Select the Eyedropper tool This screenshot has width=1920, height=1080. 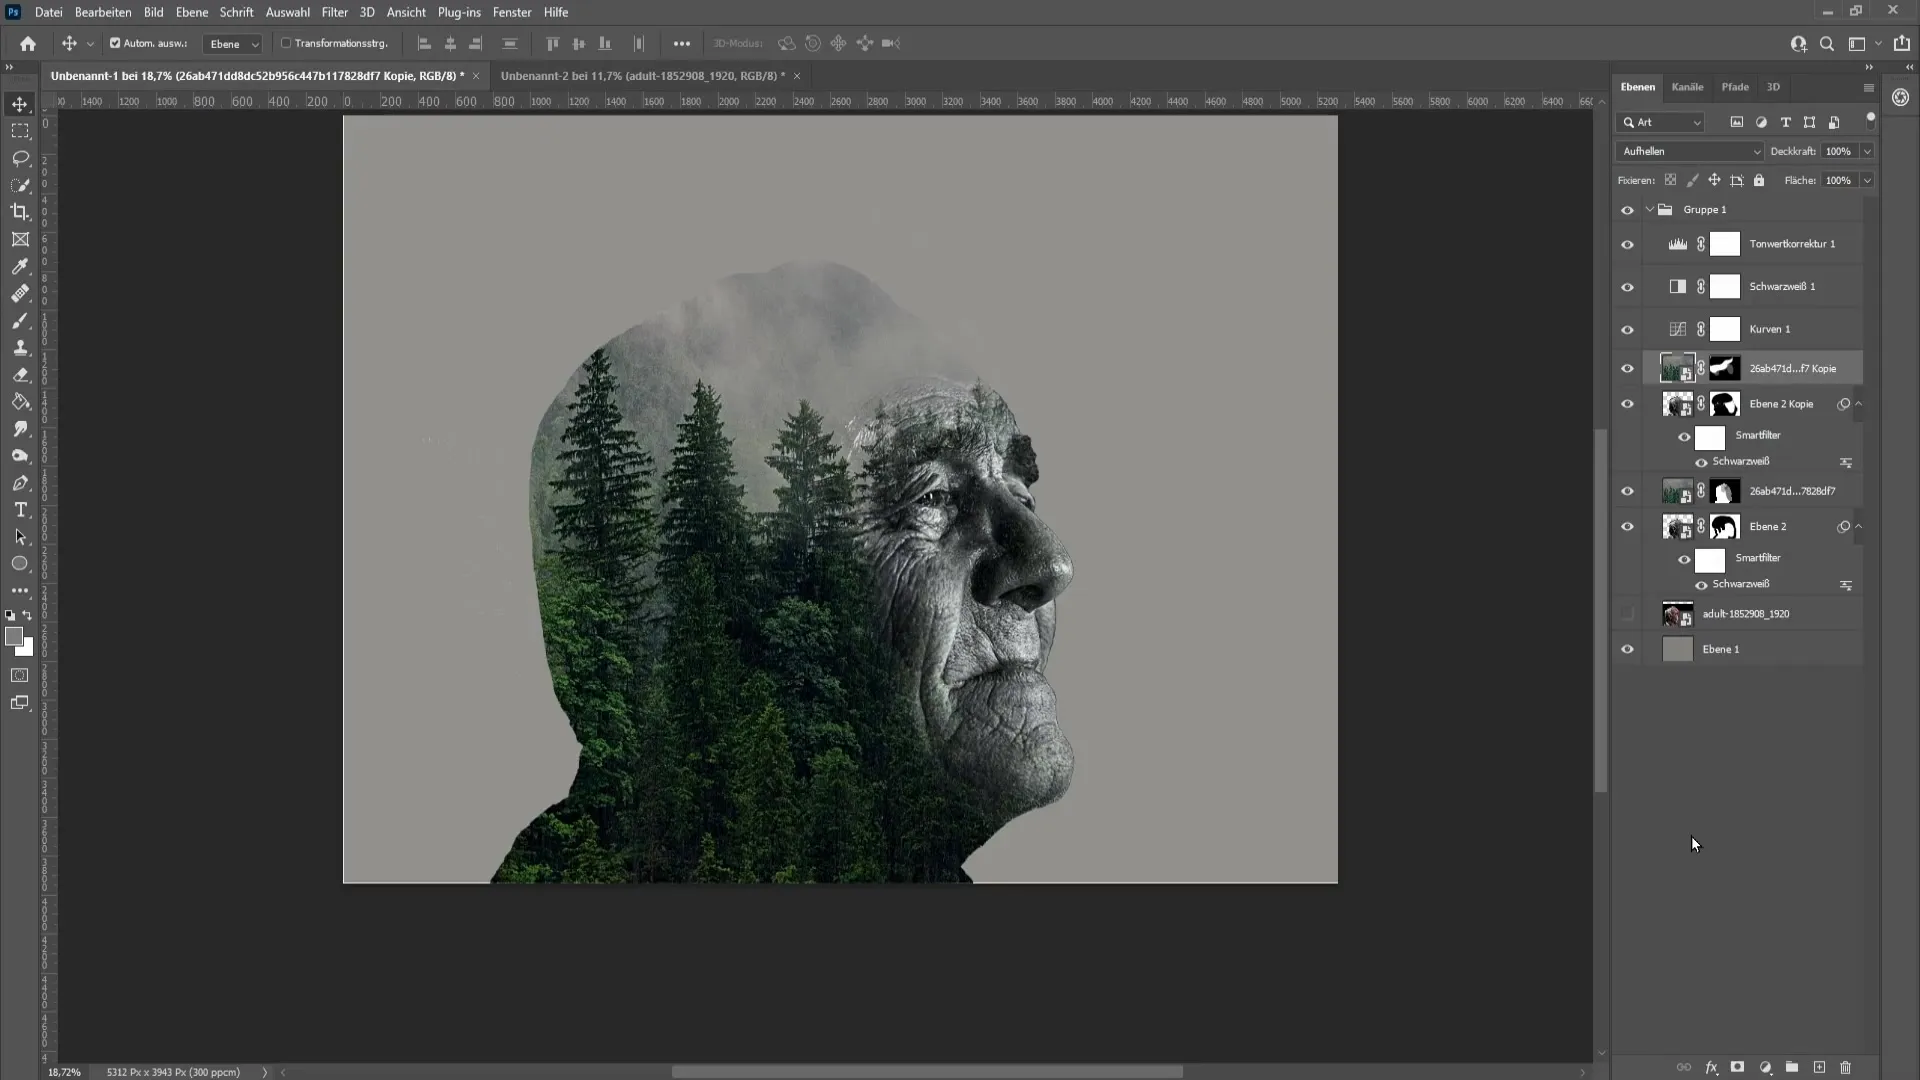pos(20,266)
